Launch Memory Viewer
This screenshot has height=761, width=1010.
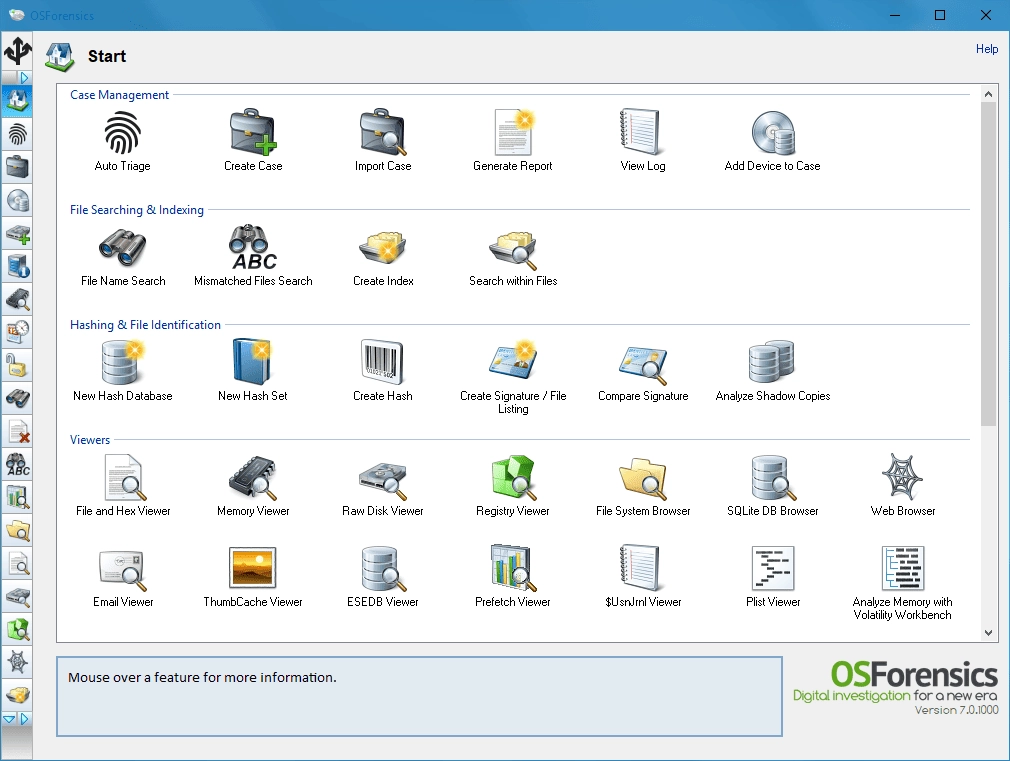pyautogui.click(x=253, y=486)
